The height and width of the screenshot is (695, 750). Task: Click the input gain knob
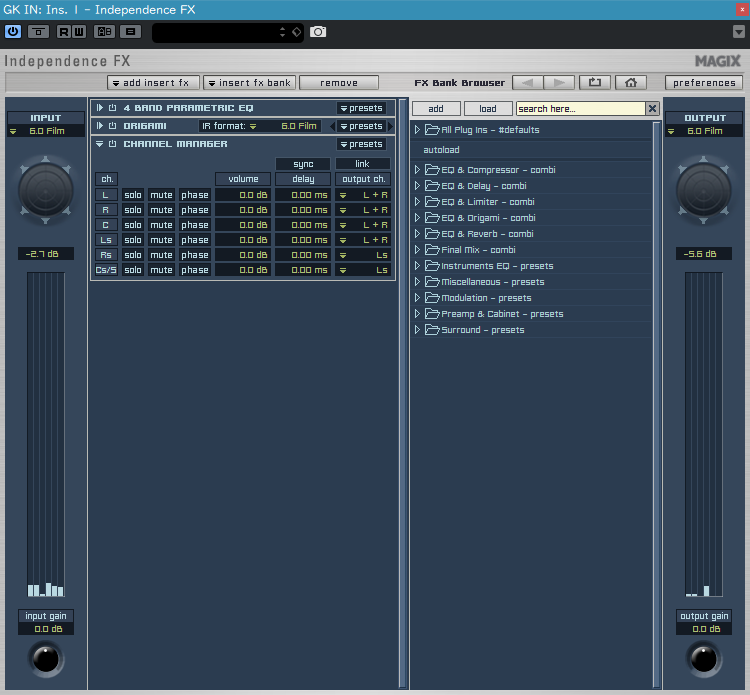click(46, 659)
